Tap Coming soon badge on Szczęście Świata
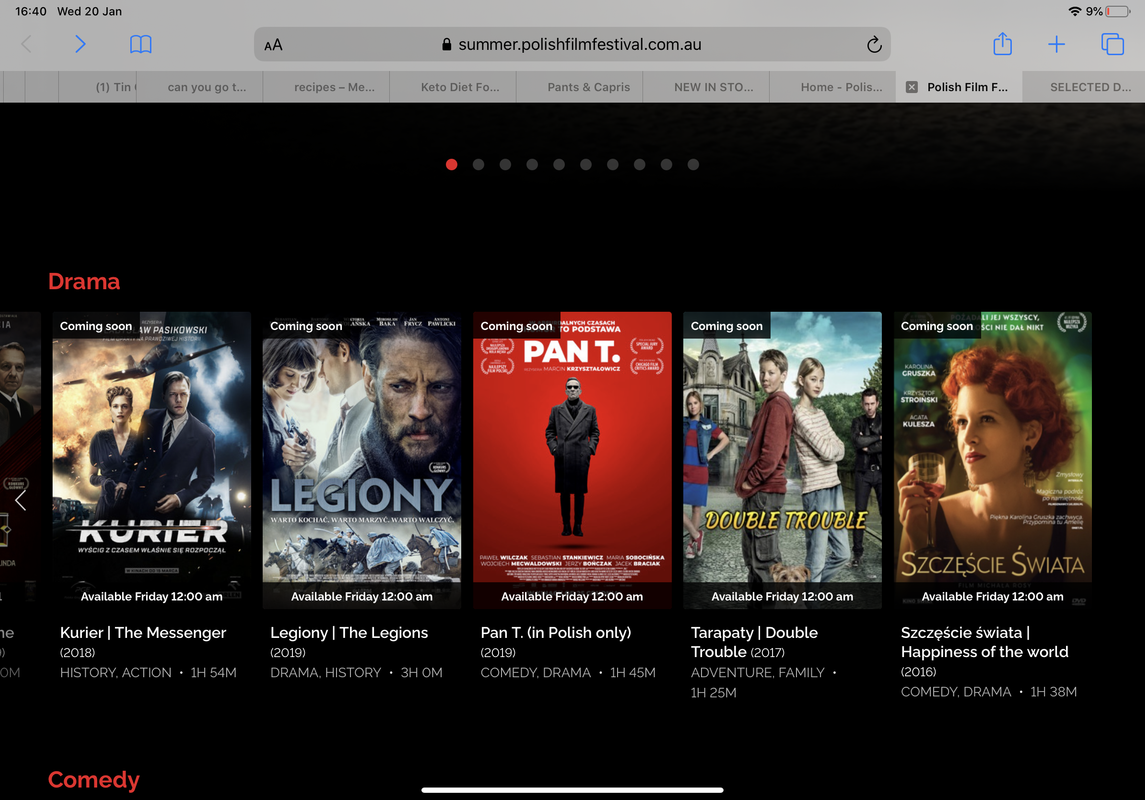The image size is (1145, 800). click(937, 326)
